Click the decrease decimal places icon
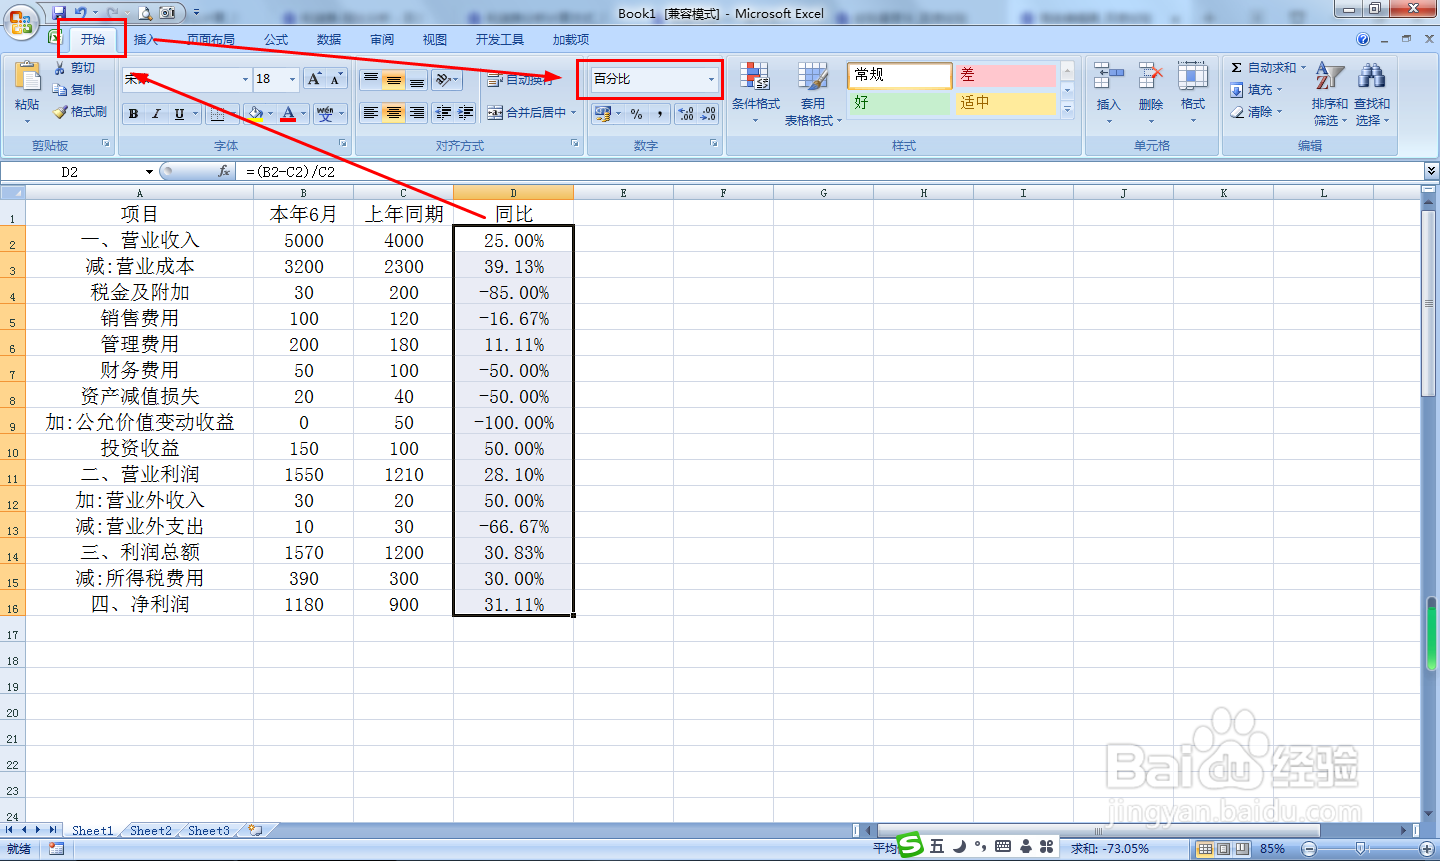The height and width of the screenshot is (861, 1440). [x=708, y=114]
